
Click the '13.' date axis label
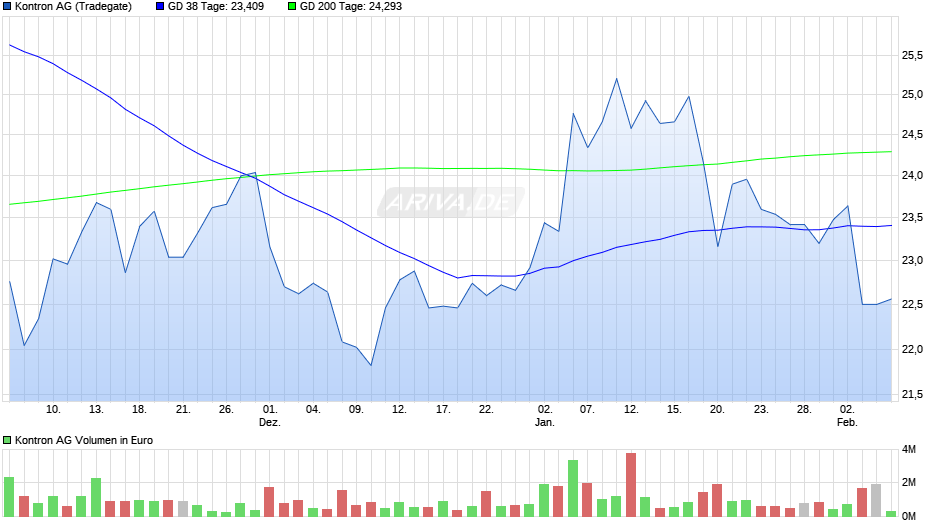97,410
